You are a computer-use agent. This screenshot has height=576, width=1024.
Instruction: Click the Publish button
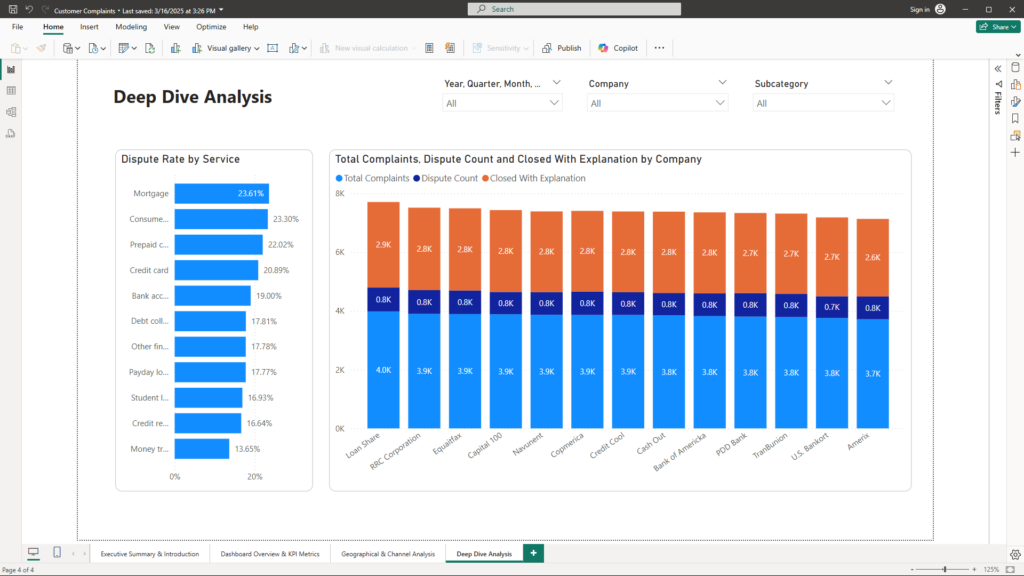pos(562,48)
